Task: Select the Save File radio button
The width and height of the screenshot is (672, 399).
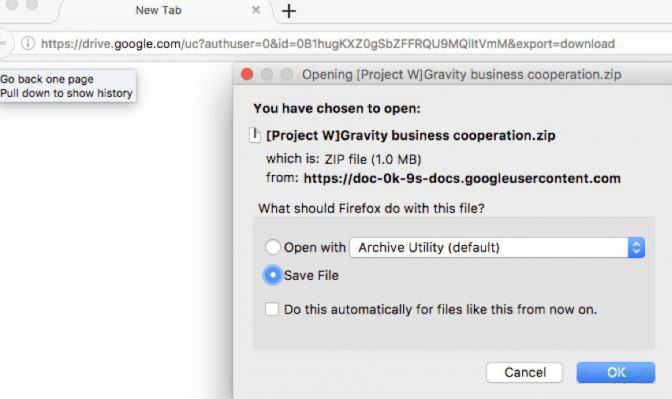Action: coord(273,275)
